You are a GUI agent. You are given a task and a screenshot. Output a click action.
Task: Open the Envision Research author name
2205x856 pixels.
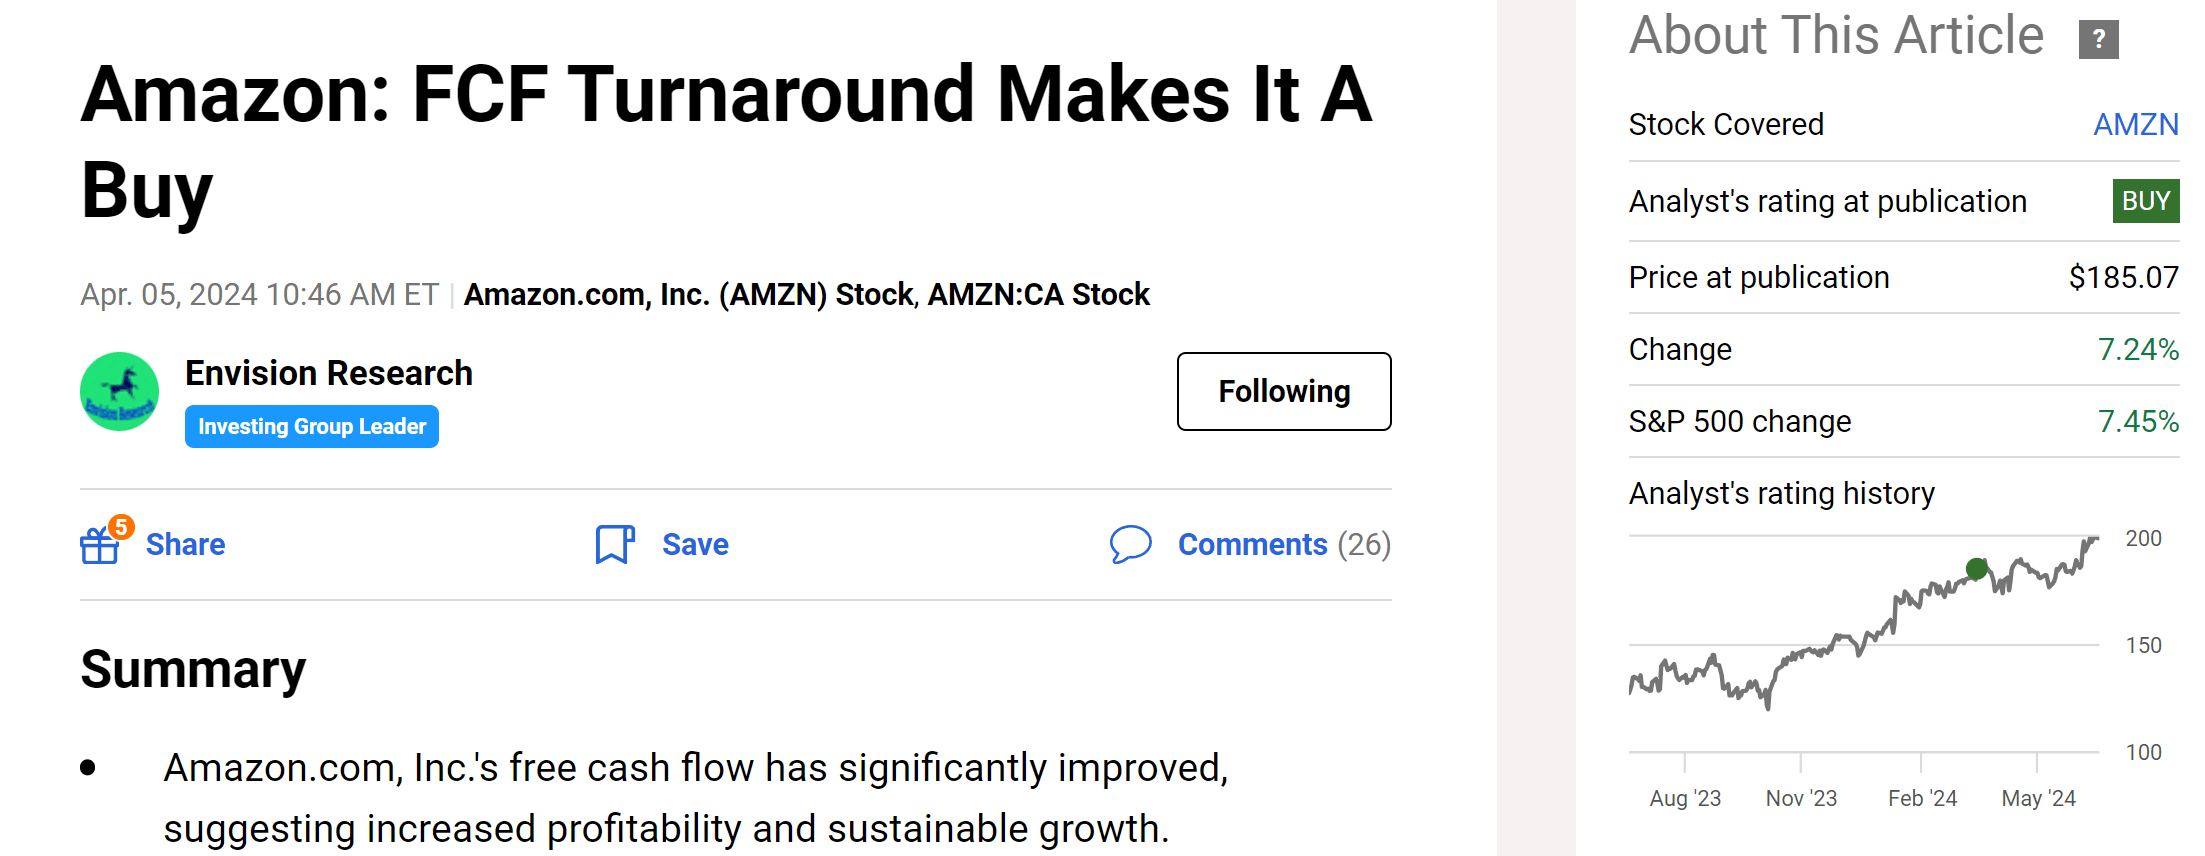pyautogui.click(x=329, y=373)
